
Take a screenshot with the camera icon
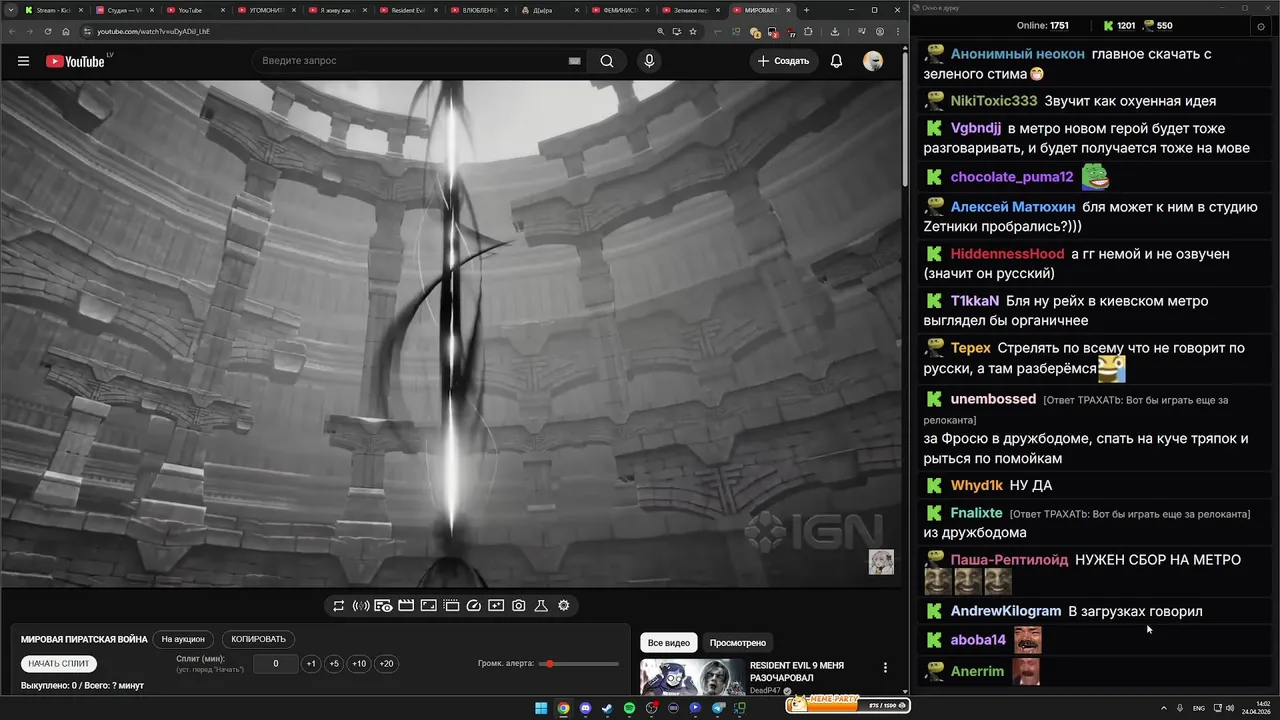click(x=519, y=606)
